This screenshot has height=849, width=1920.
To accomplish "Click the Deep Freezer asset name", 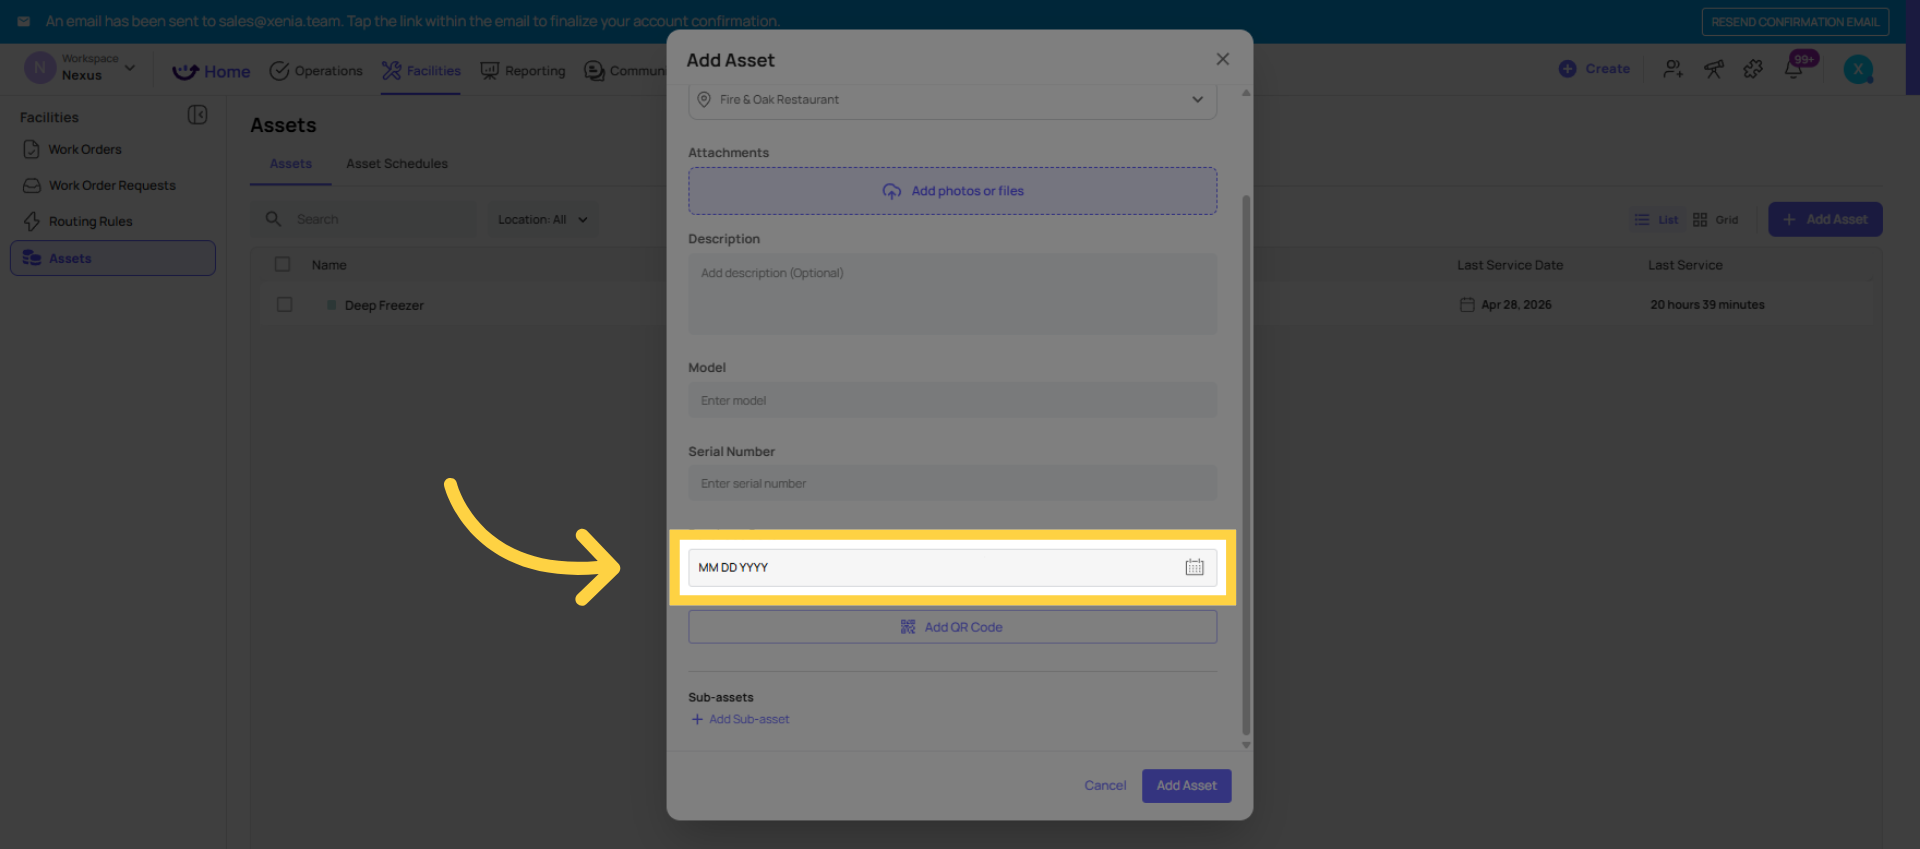I will [x=384, y=306].
